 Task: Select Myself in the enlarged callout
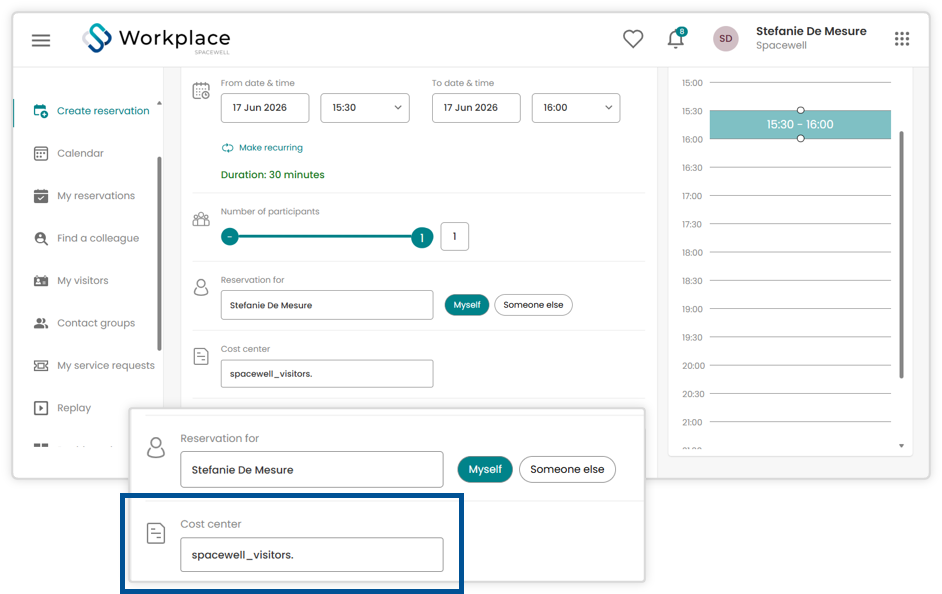point(485,470)
